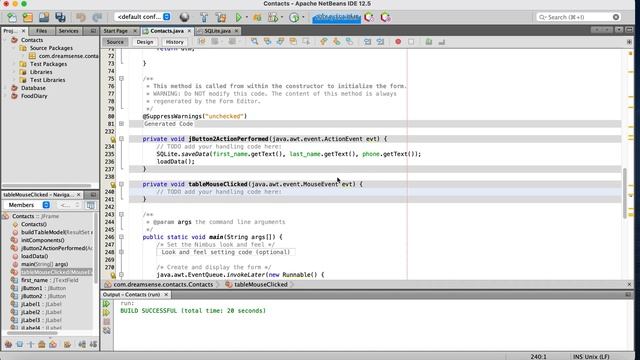Screen dimensions: 640x360
Task: Select the com.dreamsense.contacts package
Action: click(x=69, y=56)
